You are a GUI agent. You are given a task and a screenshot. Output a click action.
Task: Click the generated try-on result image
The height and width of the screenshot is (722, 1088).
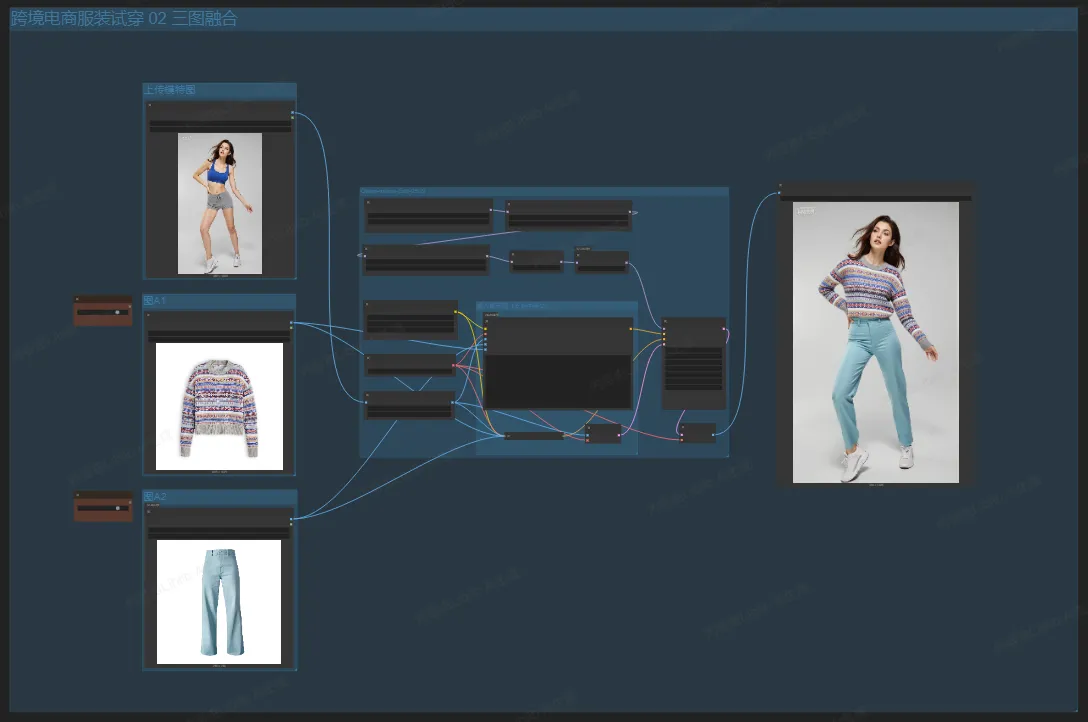click(x=876, y=342)
